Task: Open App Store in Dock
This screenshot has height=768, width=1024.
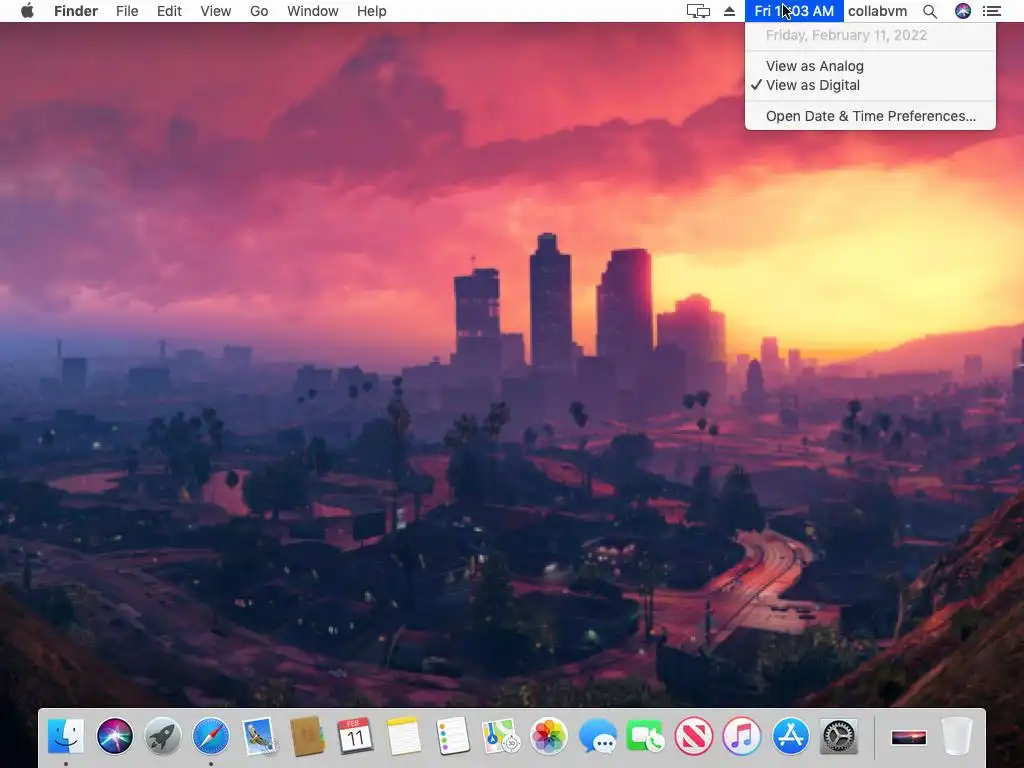Action: [790, 737]
